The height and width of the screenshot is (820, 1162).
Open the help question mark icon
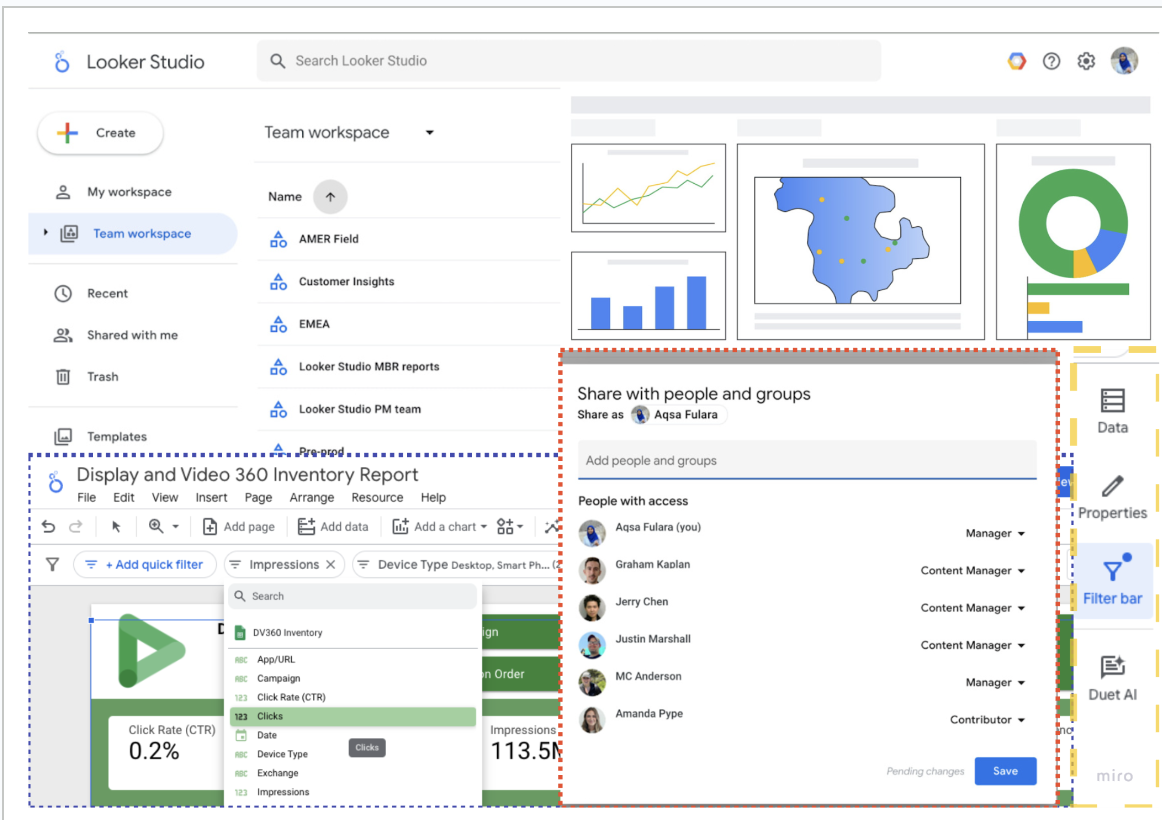[1051, 61]
